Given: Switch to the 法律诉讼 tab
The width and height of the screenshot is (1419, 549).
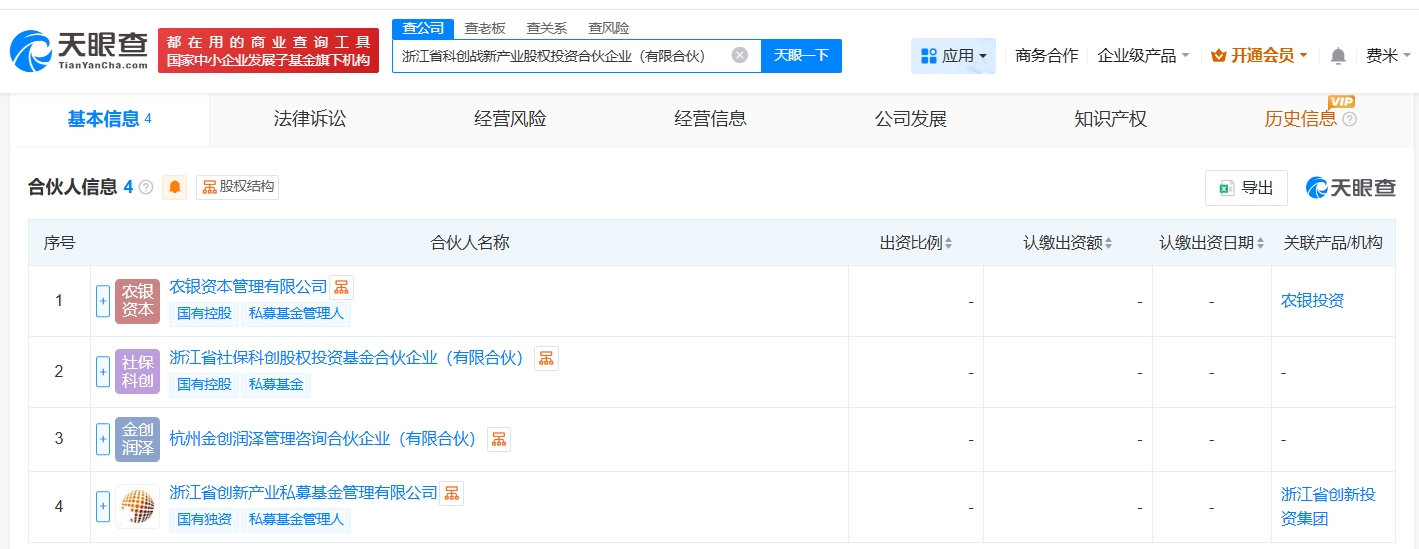Looking at the screenshot, I should (x=310, y=119).
